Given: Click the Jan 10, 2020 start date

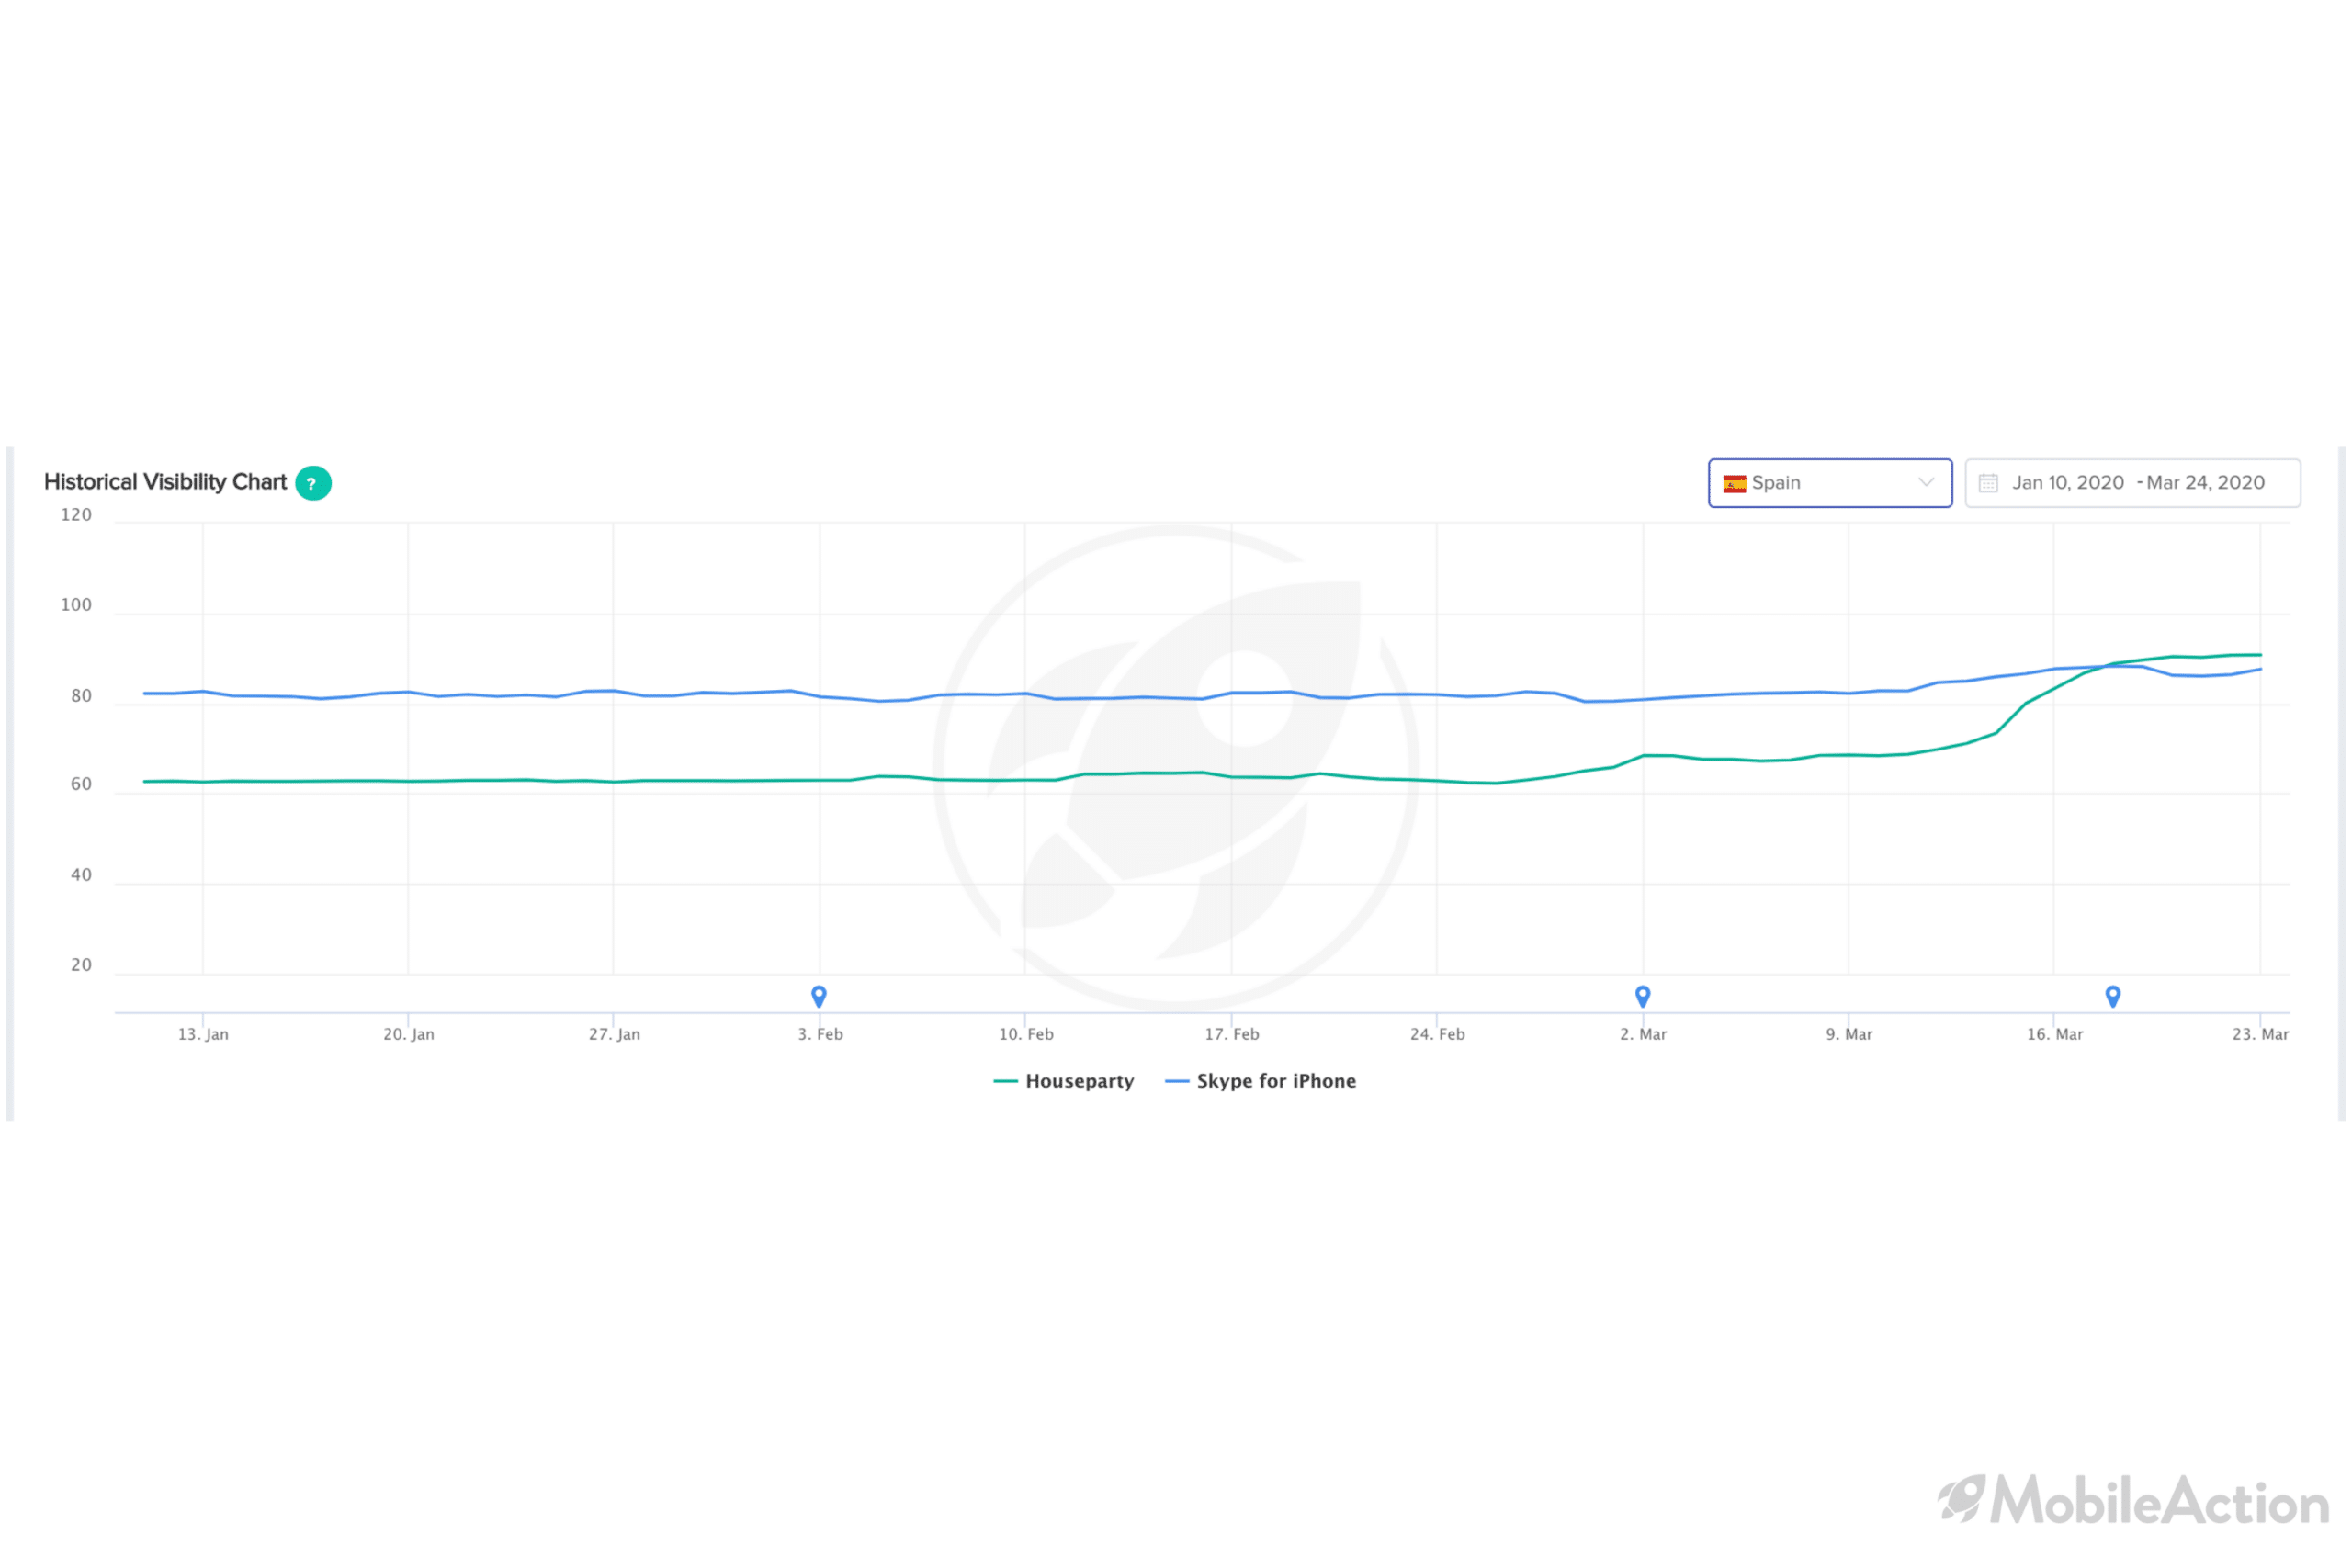Looking at the screenshot, I should (x=2068, y=483).
